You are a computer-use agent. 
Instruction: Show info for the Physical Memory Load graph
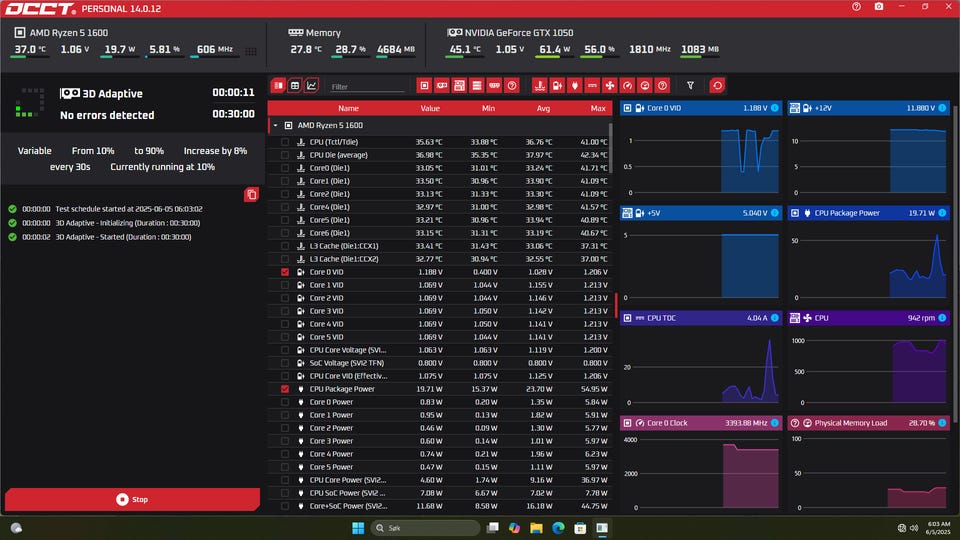942,423
